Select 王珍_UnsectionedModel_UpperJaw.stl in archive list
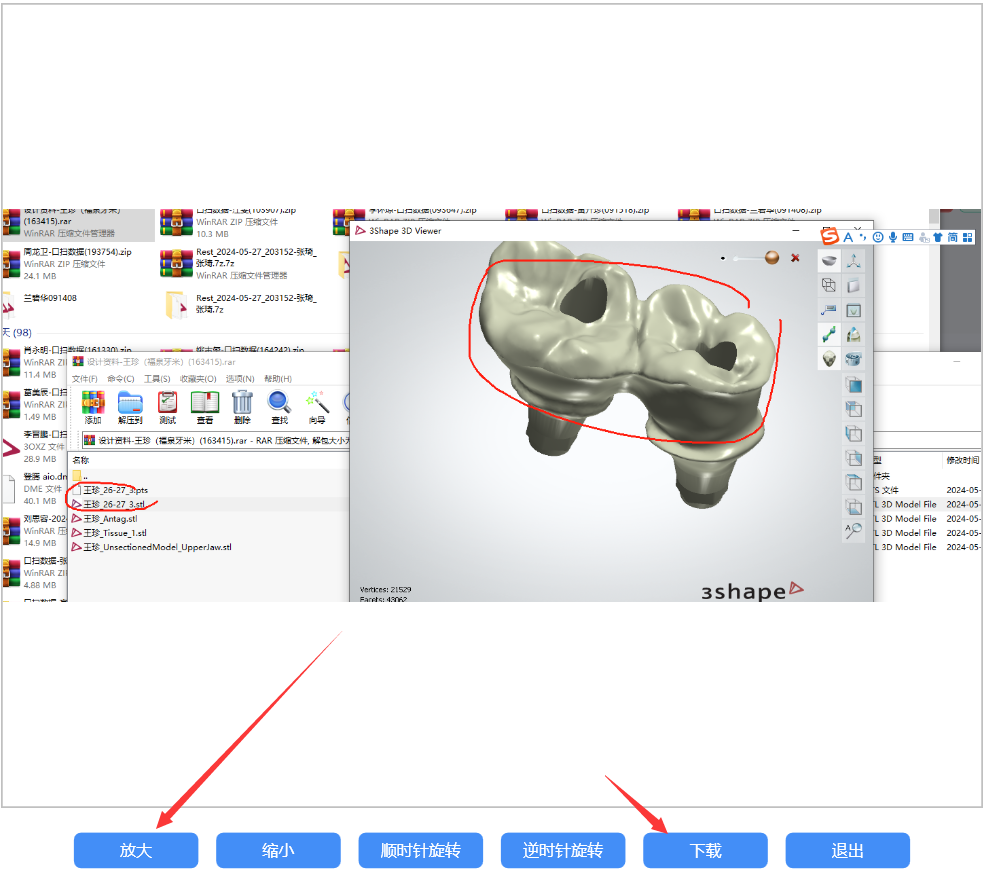Image resolution: width=985 pixels, height=879 pixels. [x=156, y=547]
